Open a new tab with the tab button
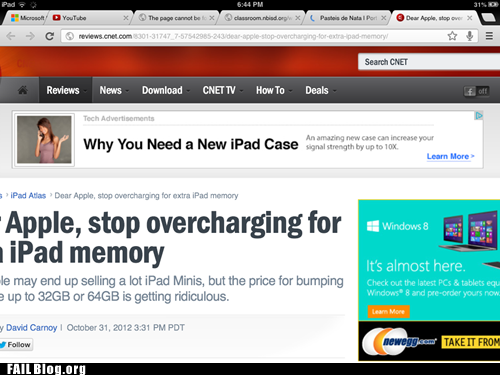Image resolution: width=500 pixels, height=375 pixels. pos(489,18)
